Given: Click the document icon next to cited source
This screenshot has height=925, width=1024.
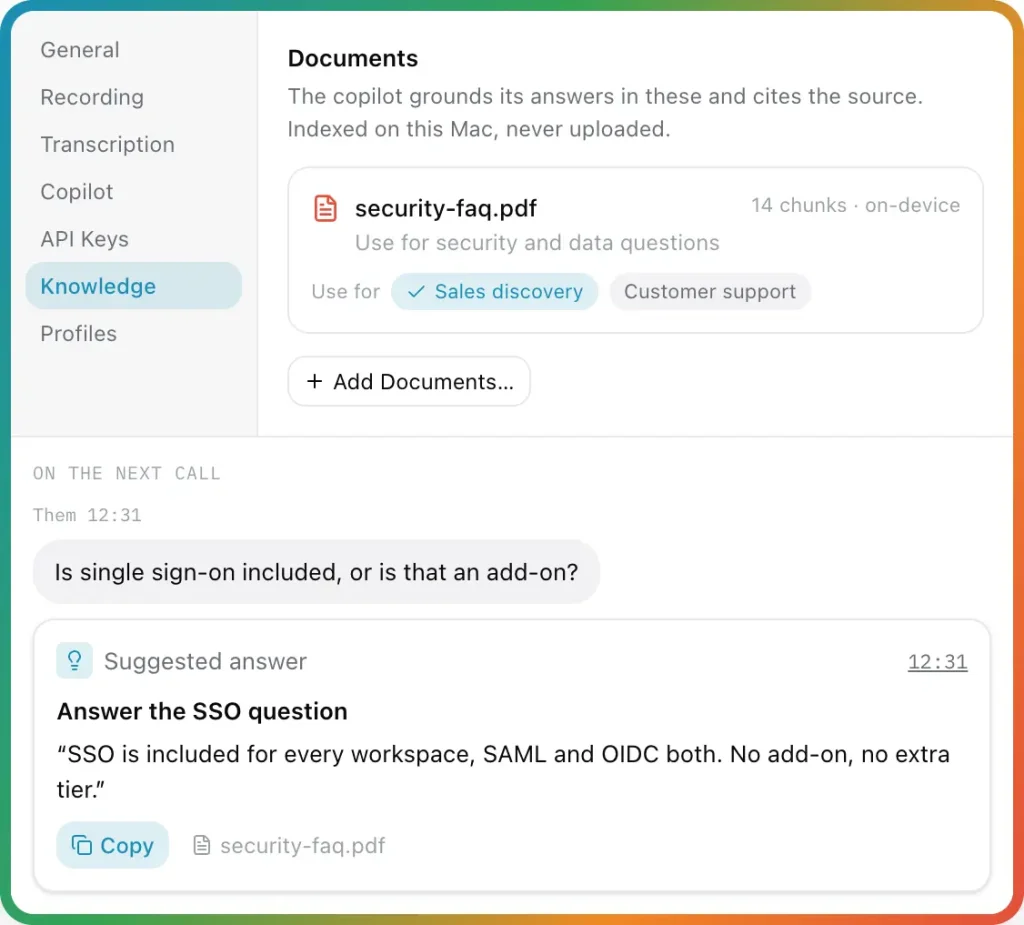Looking at the screenshot, I should (x=202, y=845).
